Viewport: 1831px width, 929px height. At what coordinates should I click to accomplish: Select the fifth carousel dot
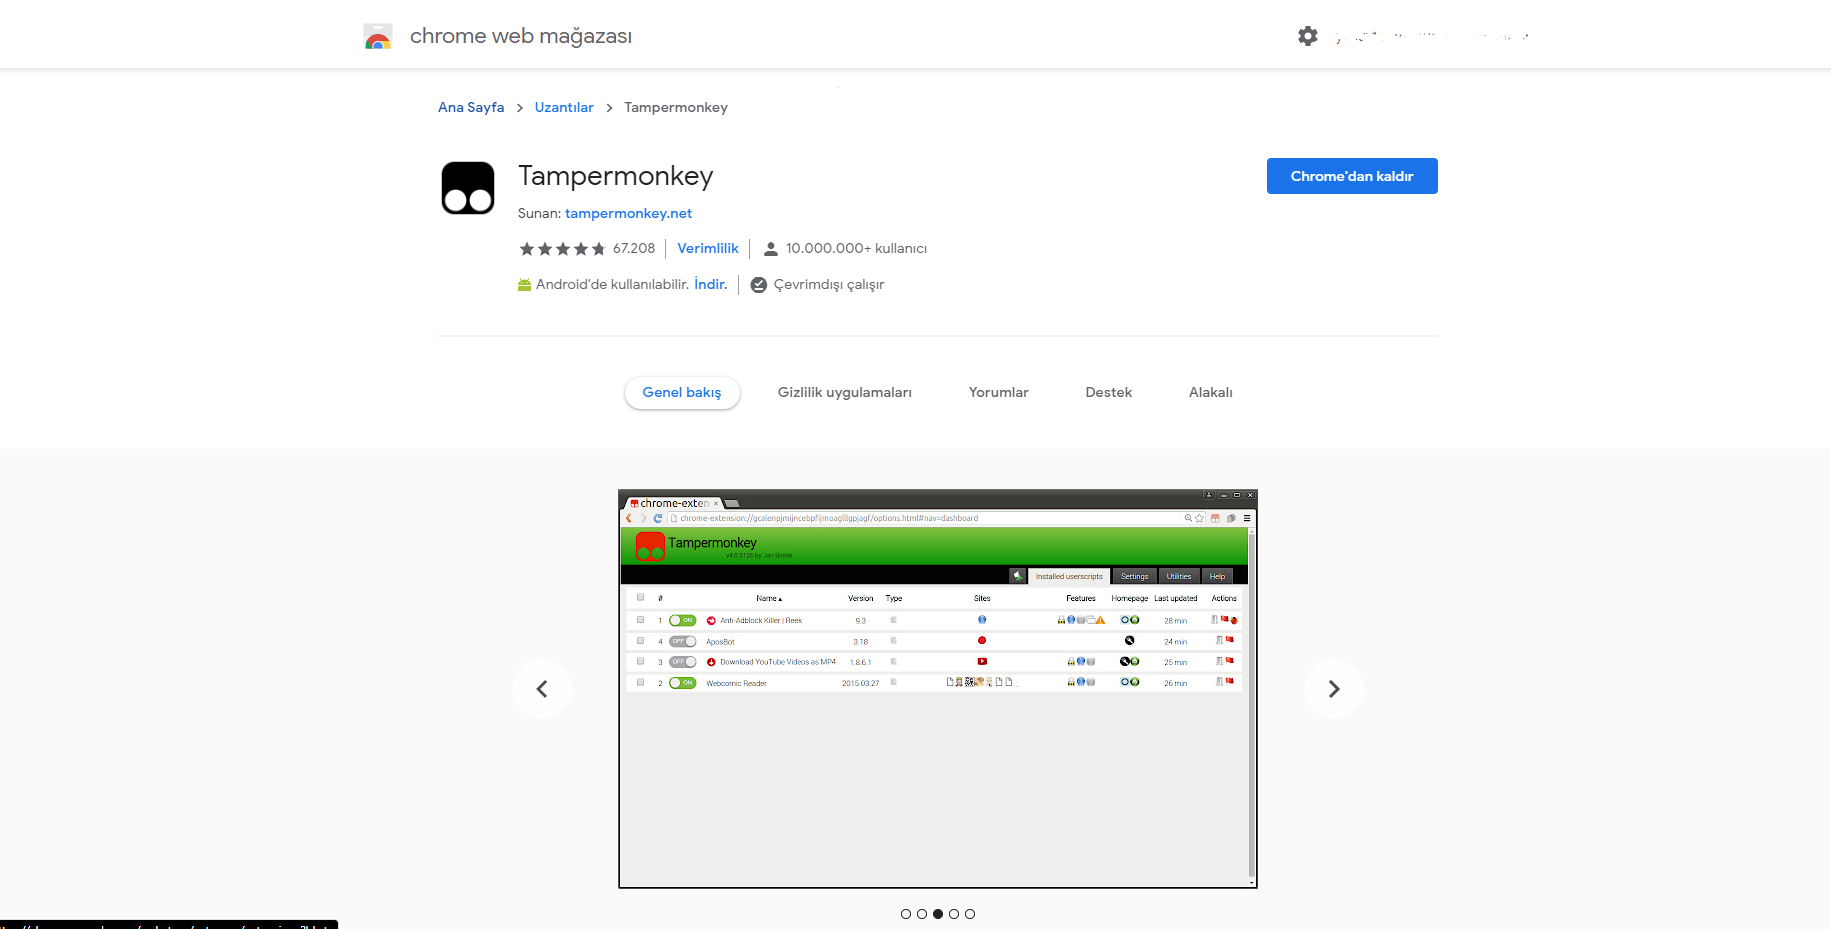[970, 914]
